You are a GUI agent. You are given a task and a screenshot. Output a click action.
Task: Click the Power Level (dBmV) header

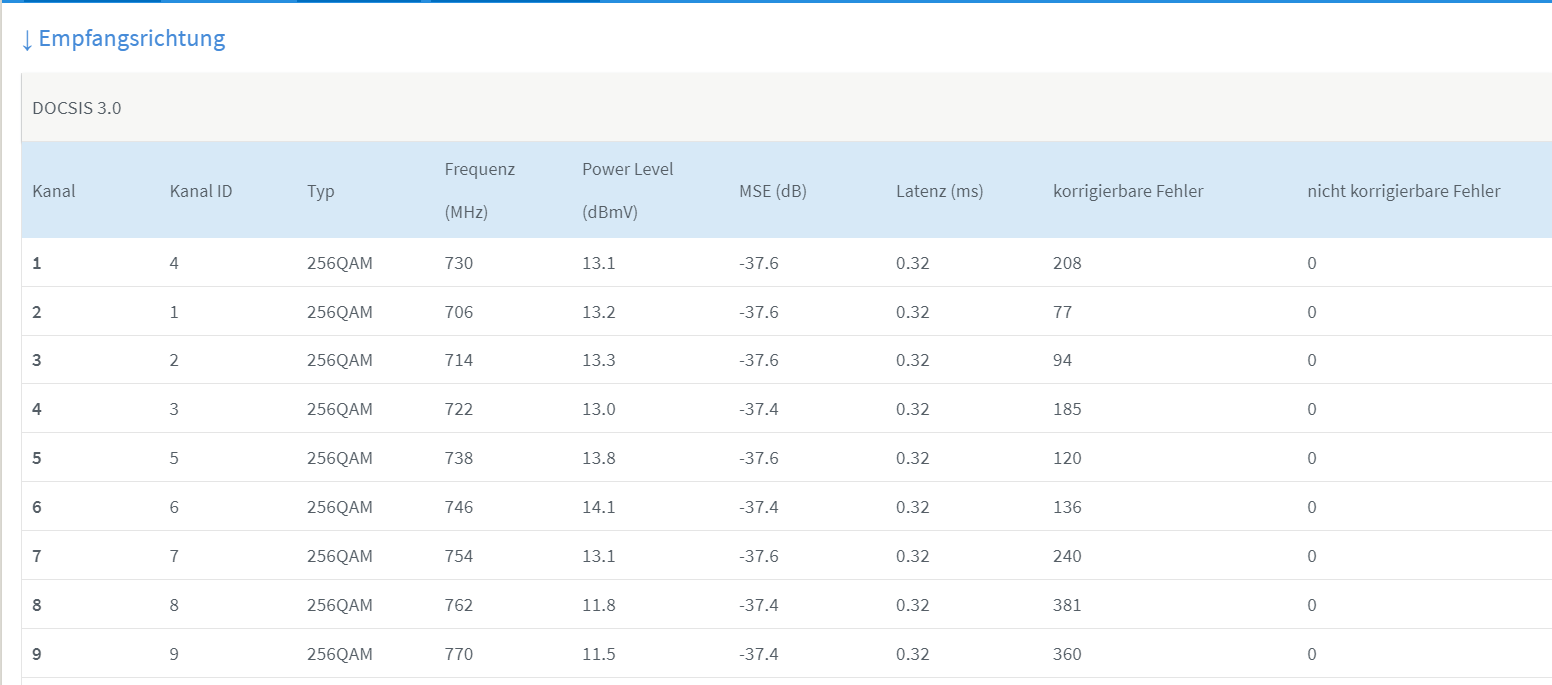pyautogui.click(x=627, y=190)
